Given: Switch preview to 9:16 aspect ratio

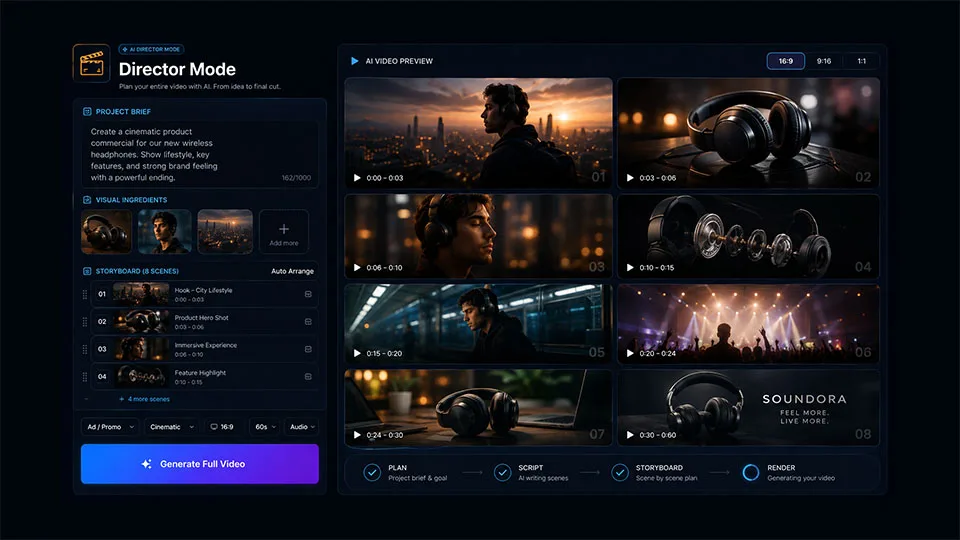Looking at the screenshot, I should [823, 61].
